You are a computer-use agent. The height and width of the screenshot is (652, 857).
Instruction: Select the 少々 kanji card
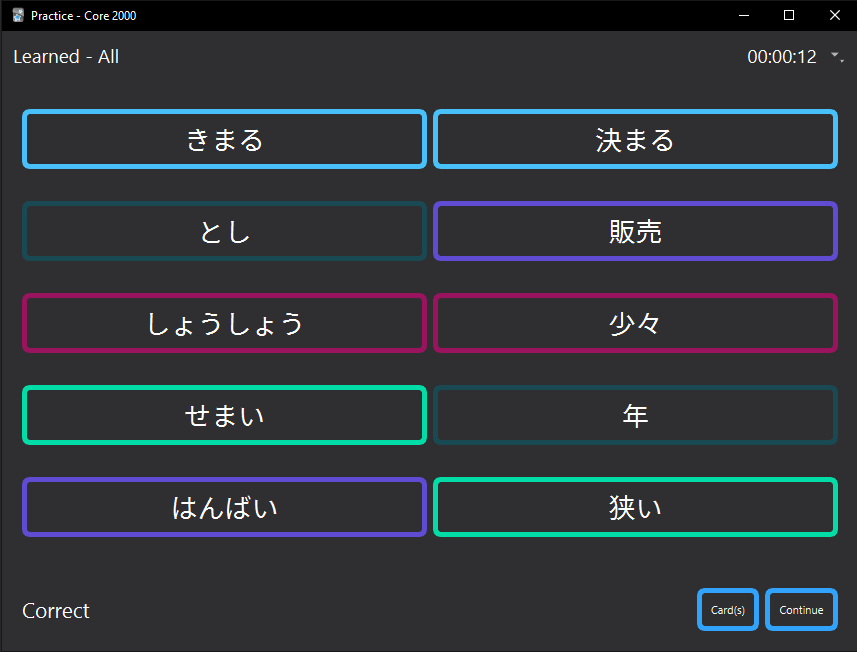coord(635,323)
